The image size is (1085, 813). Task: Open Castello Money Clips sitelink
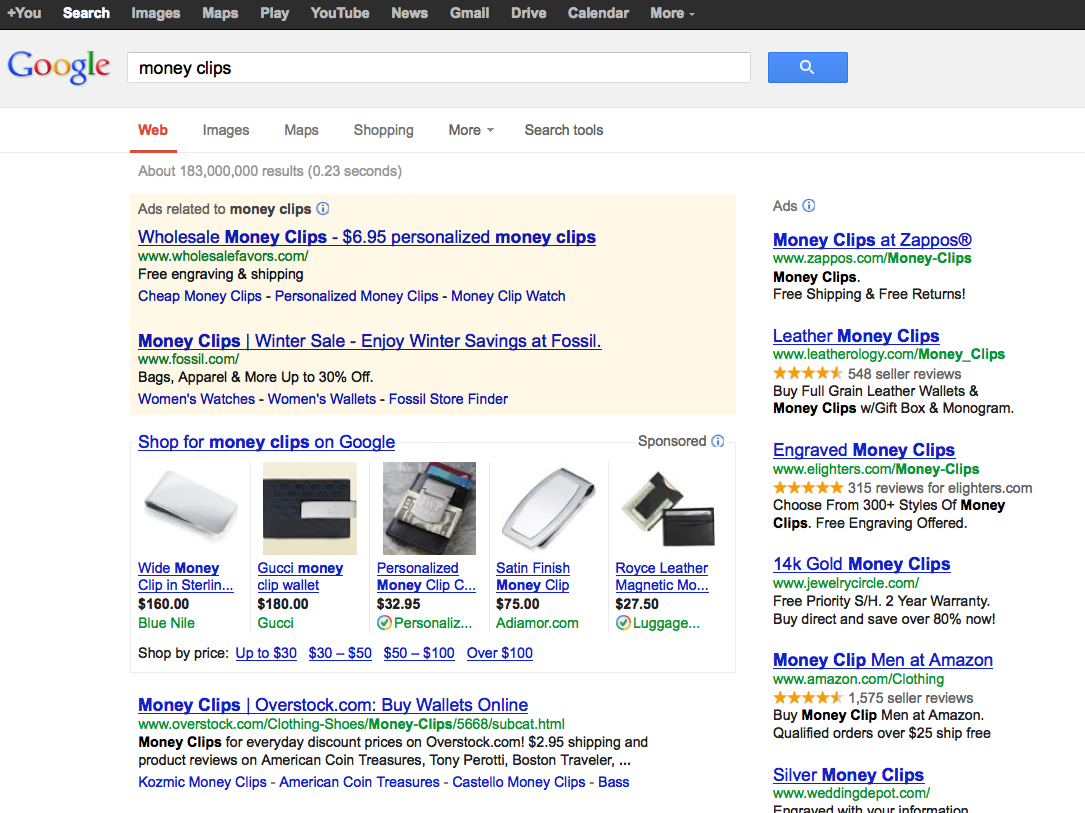pos(518,782)
